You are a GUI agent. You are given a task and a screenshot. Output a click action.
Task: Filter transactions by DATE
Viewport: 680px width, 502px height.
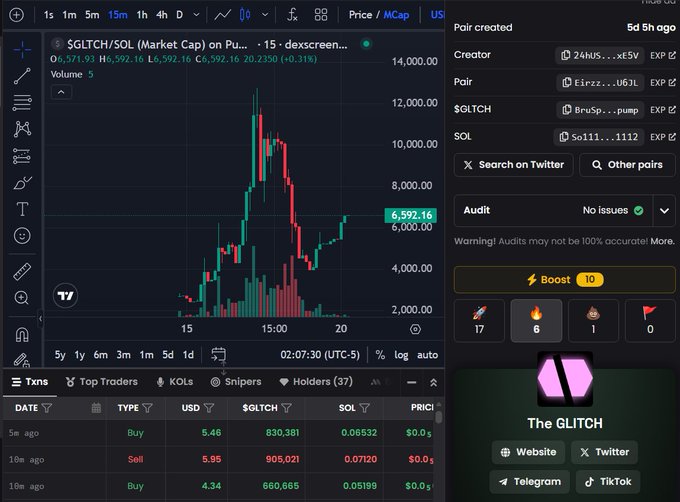point(47,408)
